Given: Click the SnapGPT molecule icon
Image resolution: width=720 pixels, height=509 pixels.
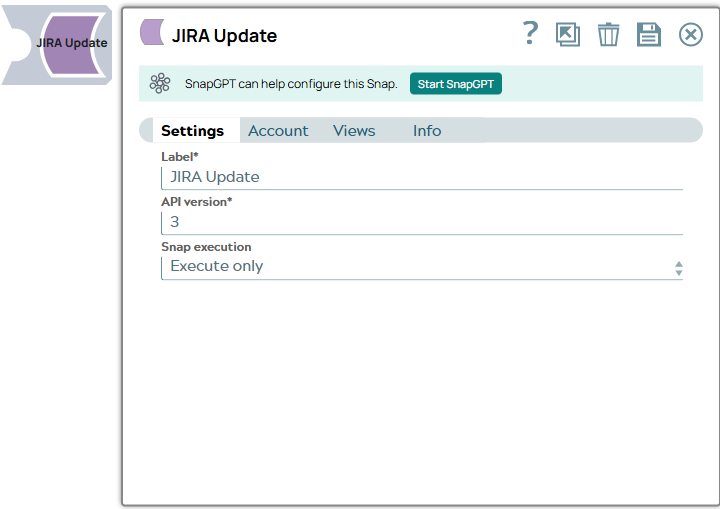Looking at the screenshot, I should pyautogui.click(x=160, y=84).
